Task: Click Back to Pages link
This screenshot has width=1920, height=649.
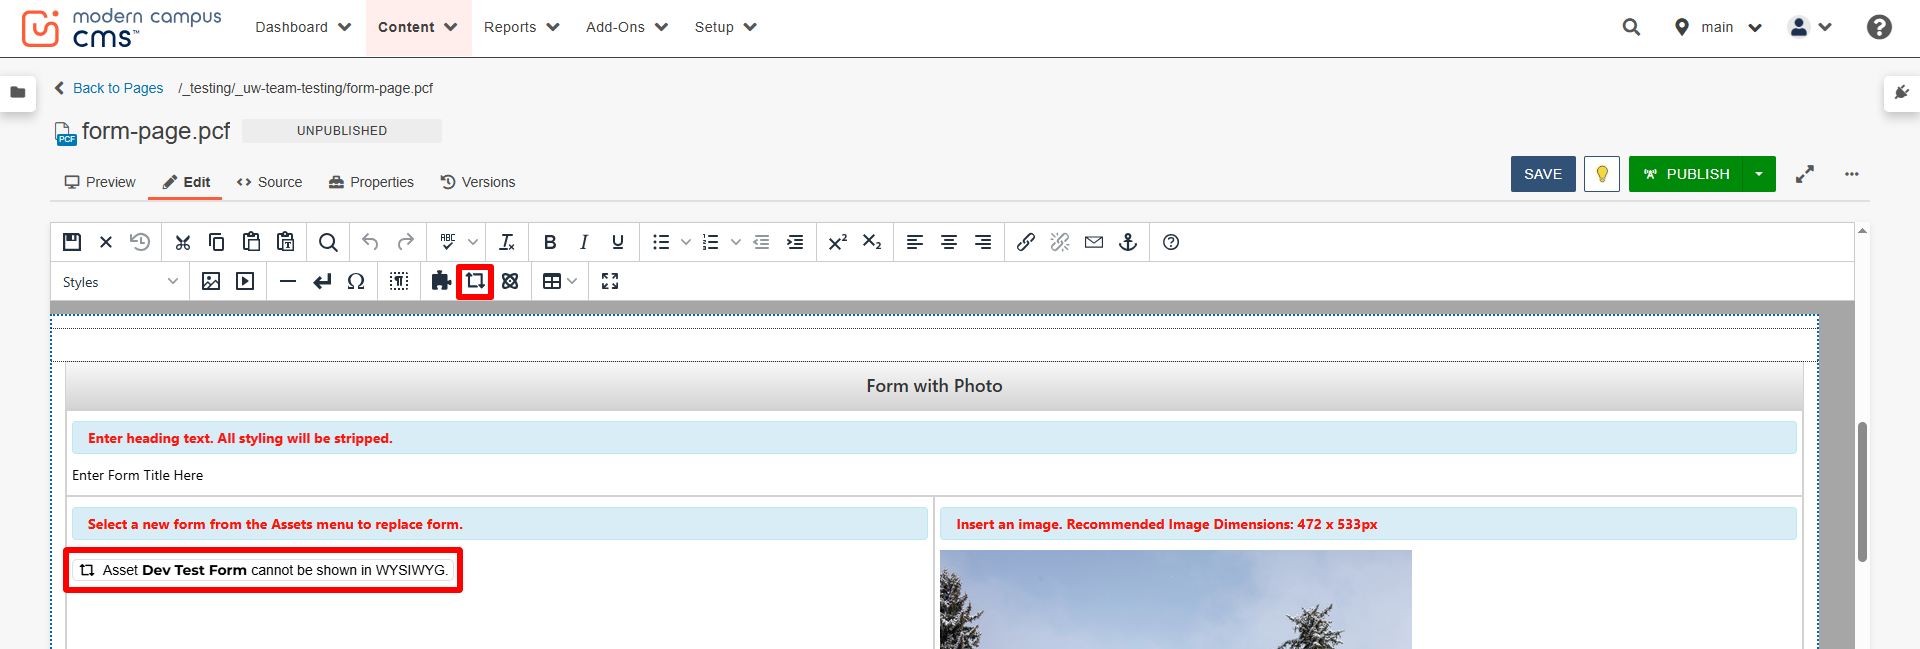Action: pos(109,88)
